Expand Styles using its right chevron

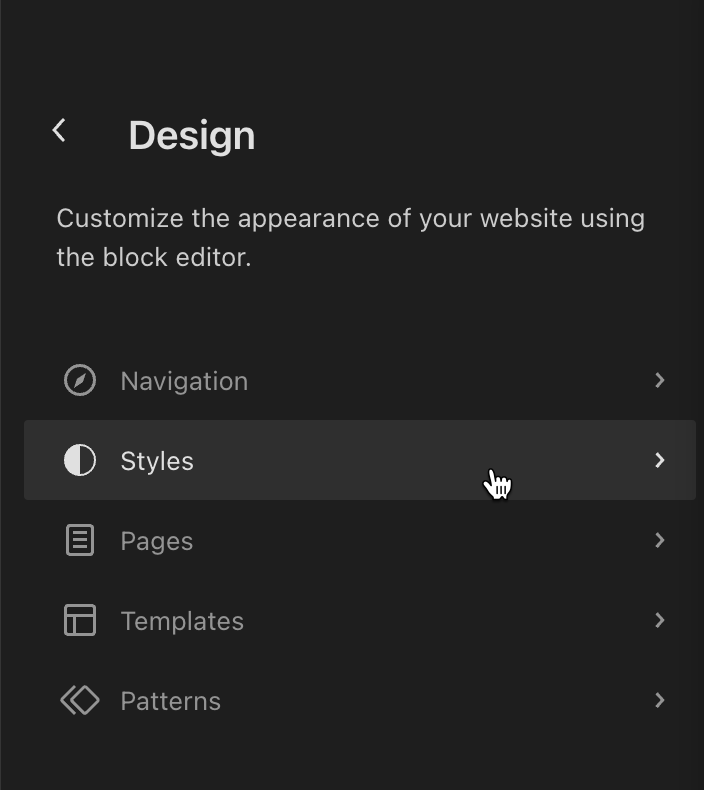click(659, 460)
